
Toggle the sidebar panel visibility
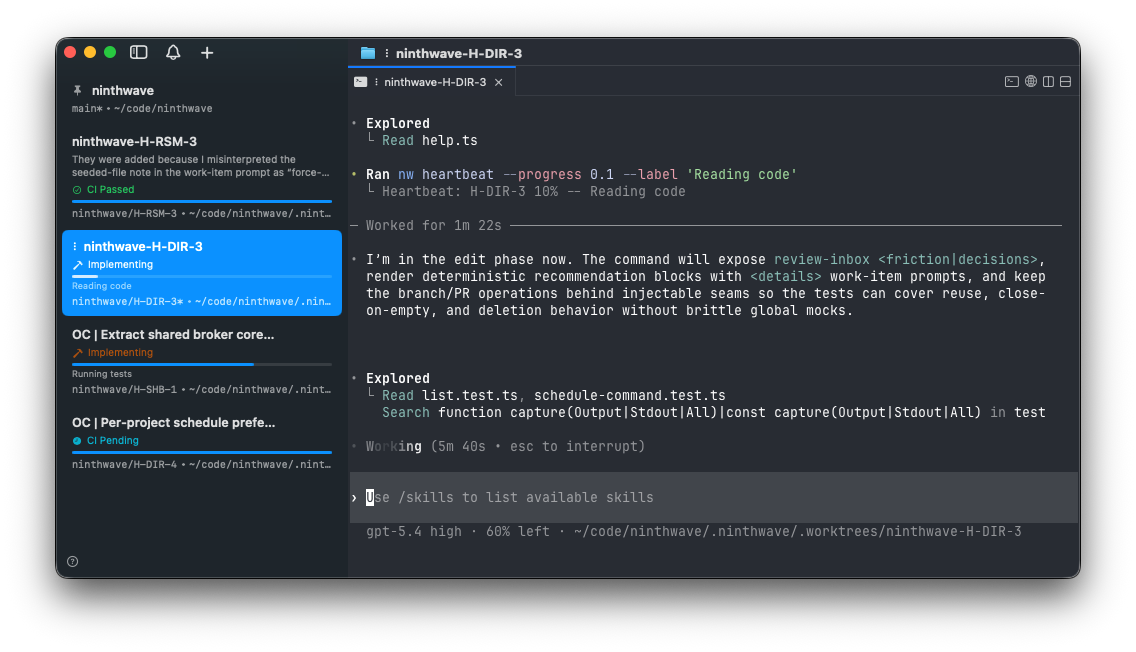click(138, 52)
